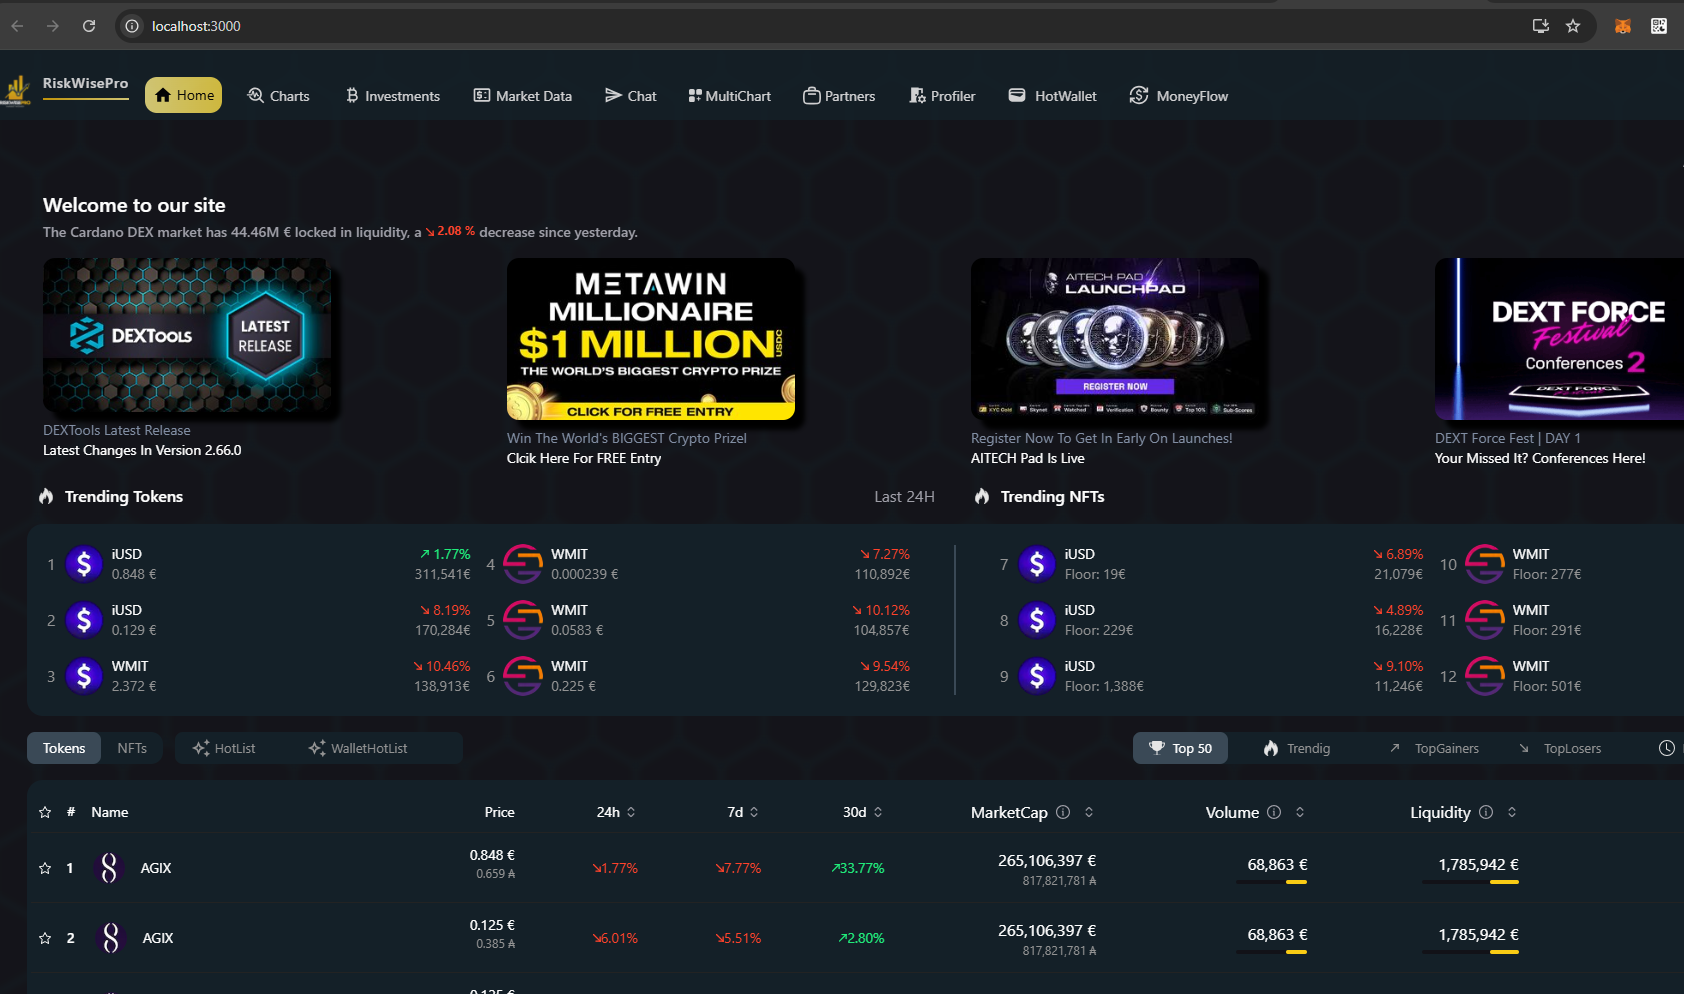Select the WMIT token icon priced 0.000239 €

tap(523, 564)
